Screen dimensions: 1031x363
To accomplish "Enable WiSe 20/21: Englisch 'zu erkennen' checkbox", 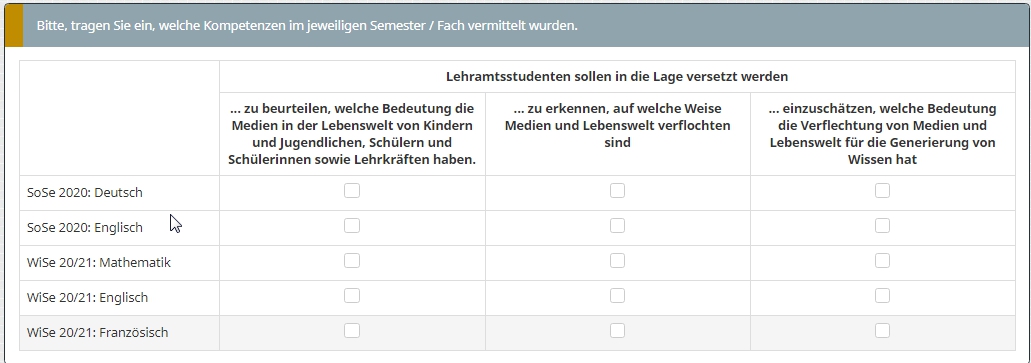I will click(x=617, y=295).
